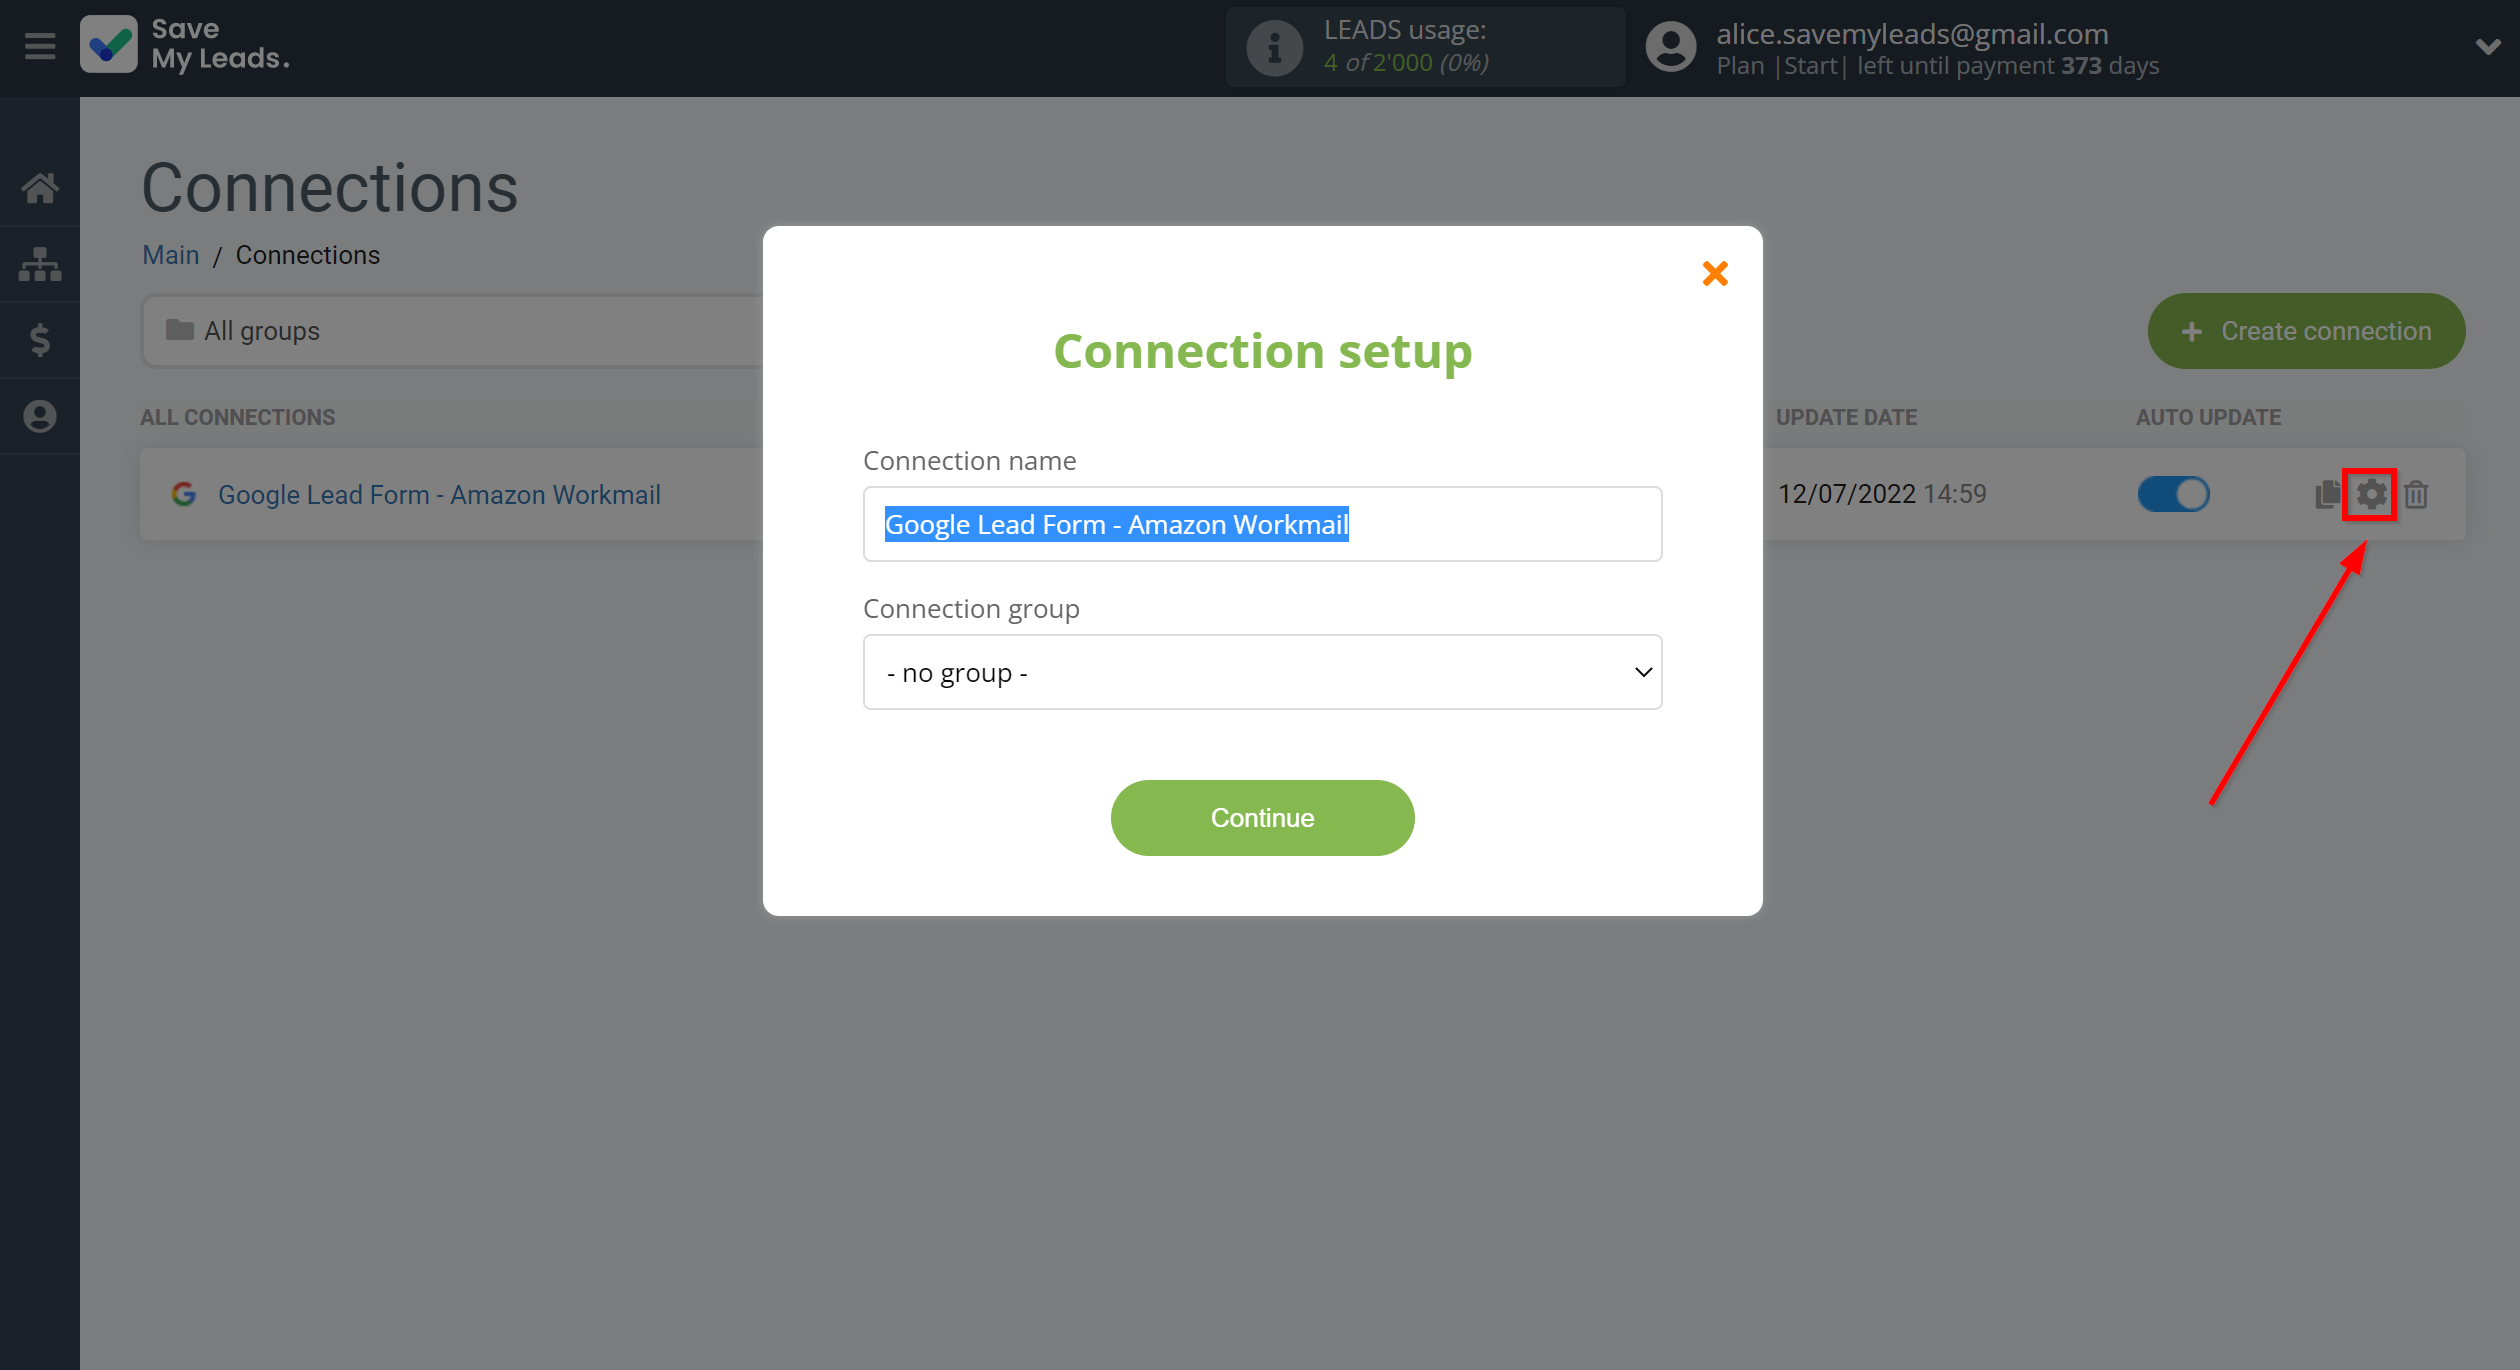Click the connection name input field
Screen dimensions: 2520x1370
[1262, 525]
